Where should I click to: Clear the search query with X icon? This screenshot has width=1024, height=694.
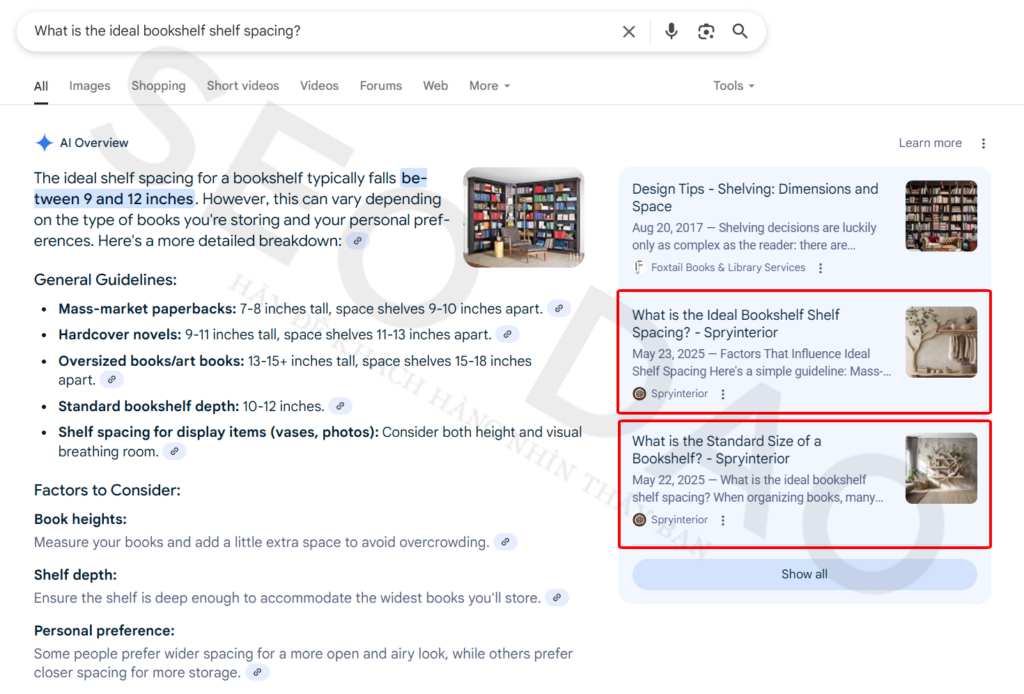pyautogui.click(x=629, y=32)
